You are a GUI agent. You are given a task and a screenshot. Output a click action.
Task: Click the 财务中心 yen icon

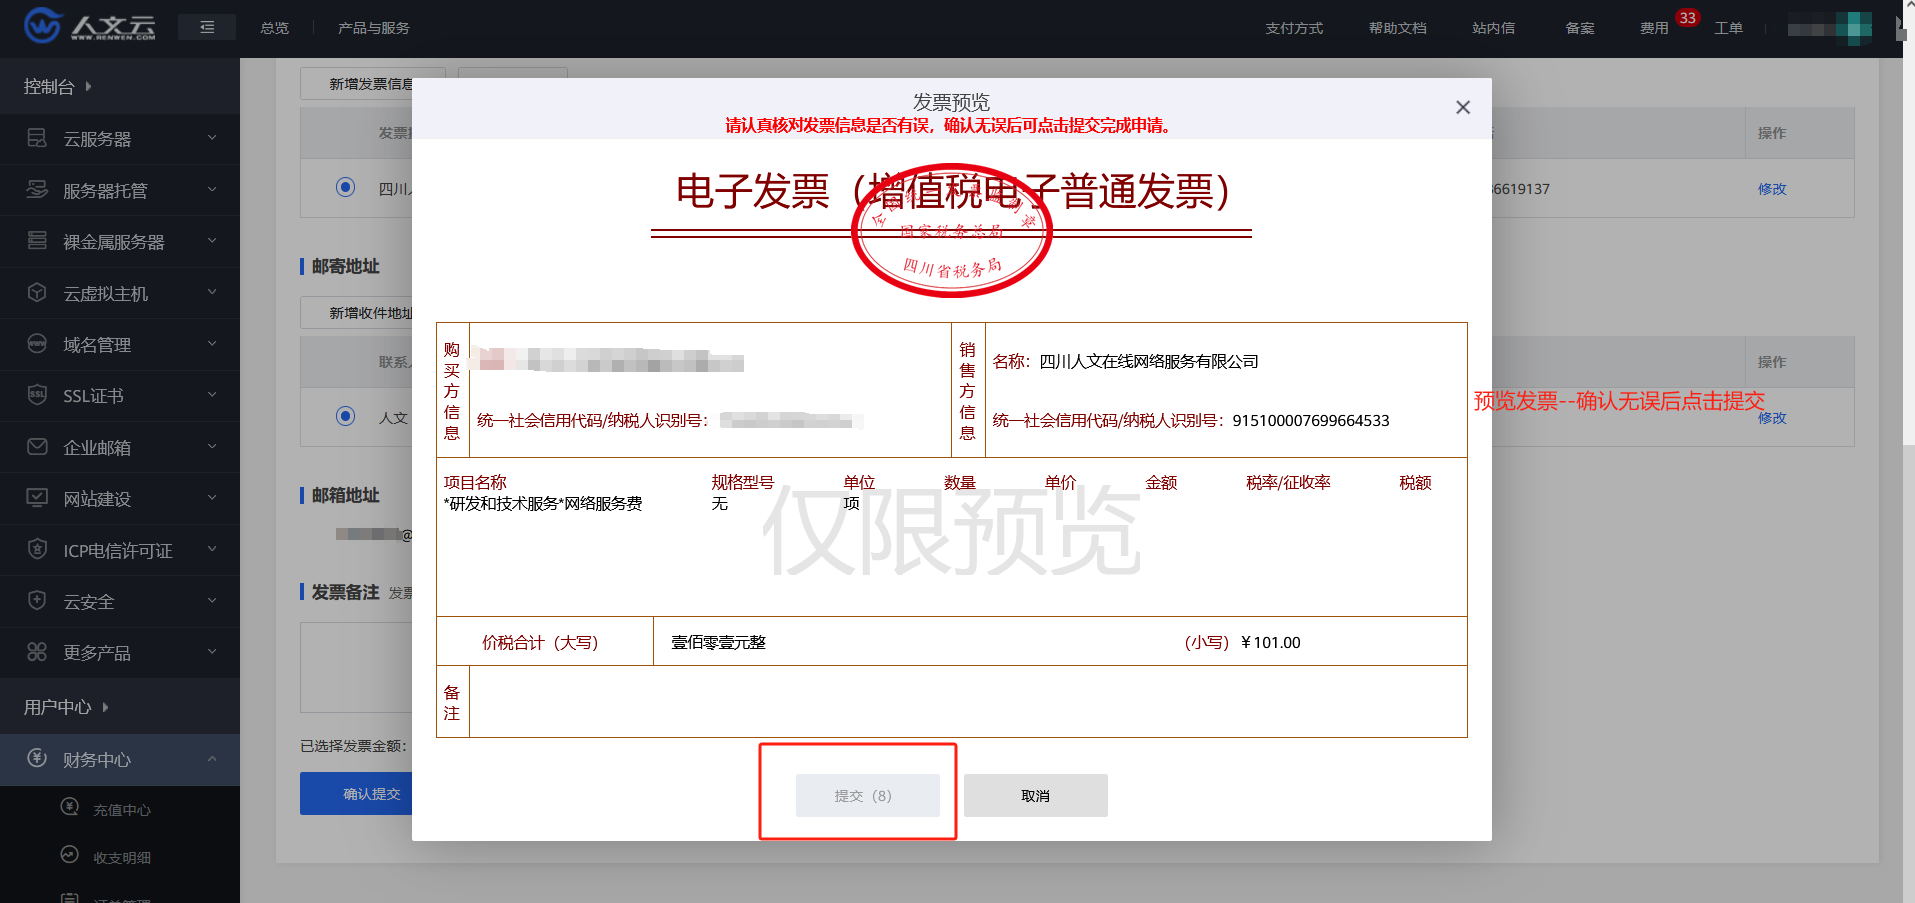click(x=37, y=759)
